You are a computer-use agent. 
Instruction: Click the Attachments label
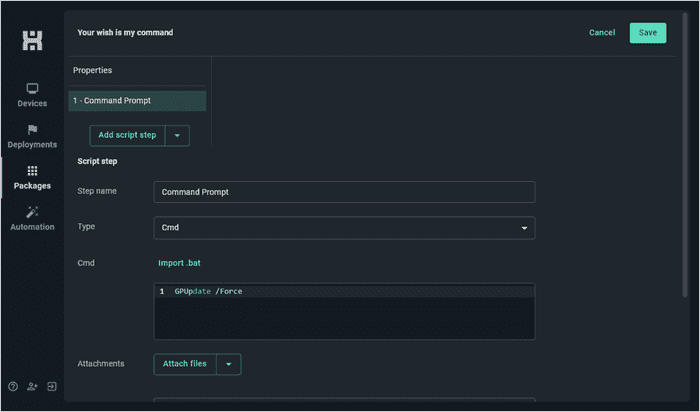point(101,364)
